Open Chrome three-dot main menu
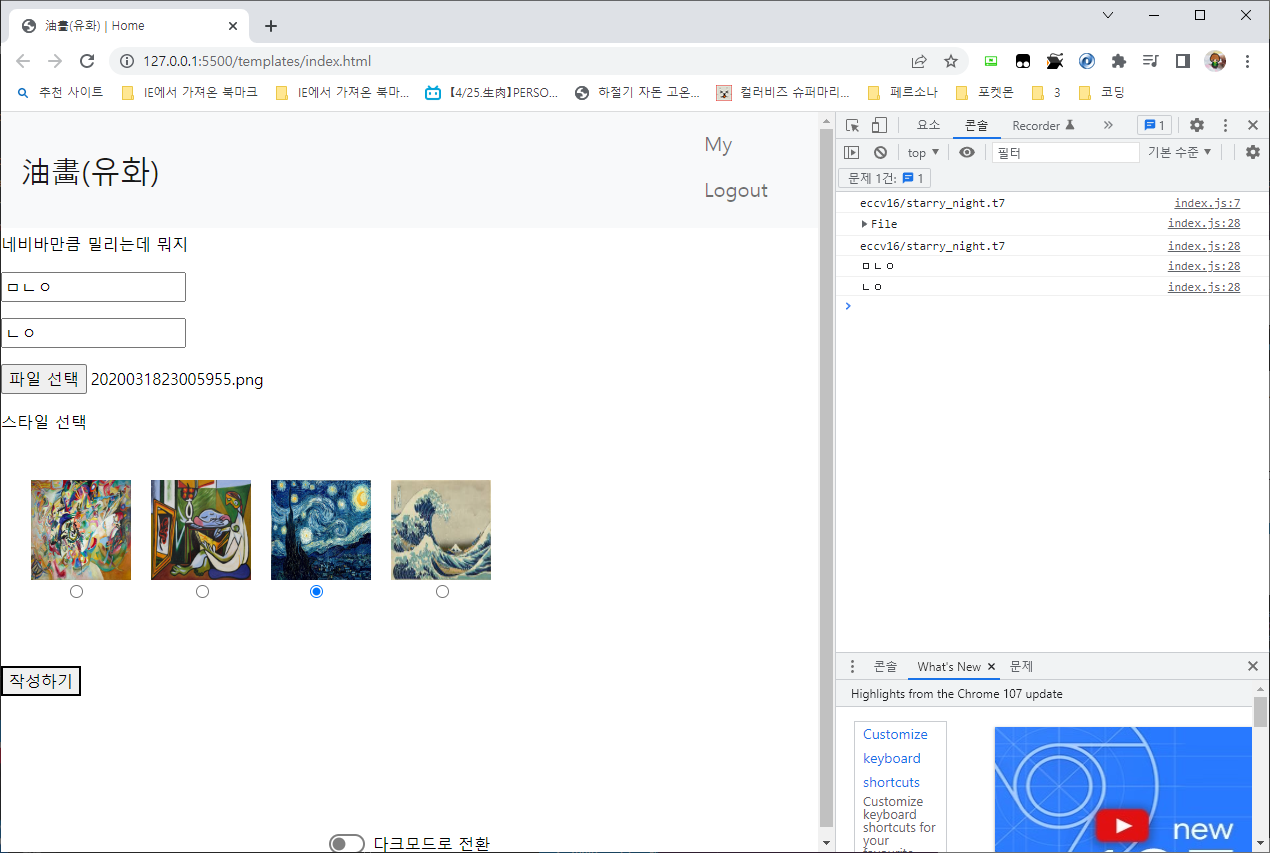Viewport: 1270px width, 853px height. coord(1247,61)
